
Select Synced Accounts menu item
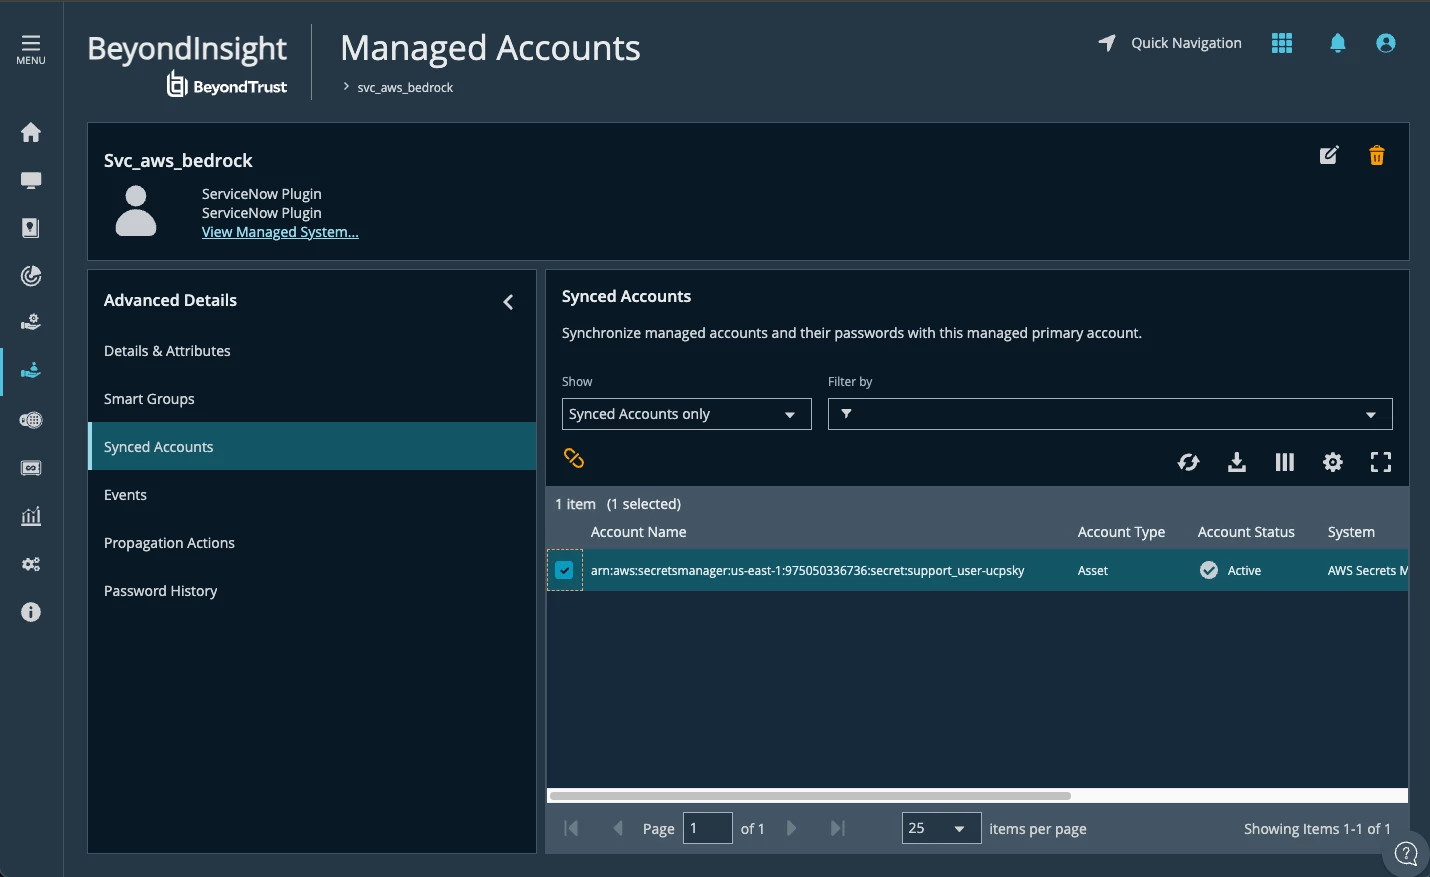312,447
